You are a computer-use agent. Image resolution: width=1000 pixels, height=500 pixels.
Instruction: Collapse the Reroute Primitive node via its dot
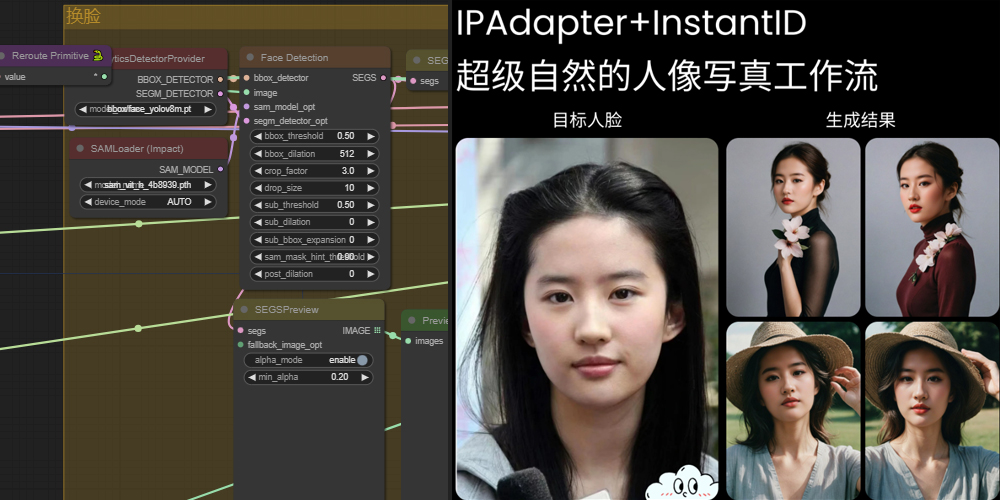point(2,55)
